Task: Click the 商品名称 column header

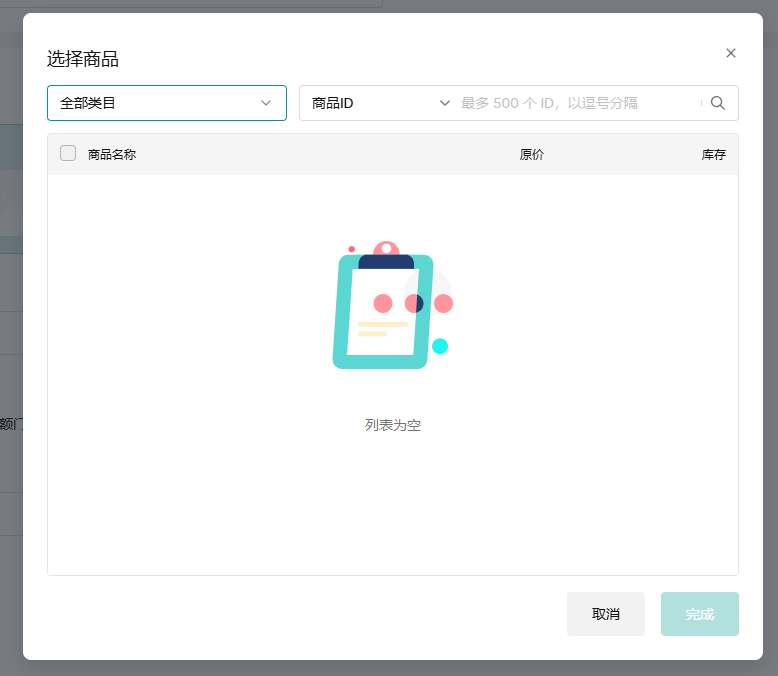Action: click(112, 154)
